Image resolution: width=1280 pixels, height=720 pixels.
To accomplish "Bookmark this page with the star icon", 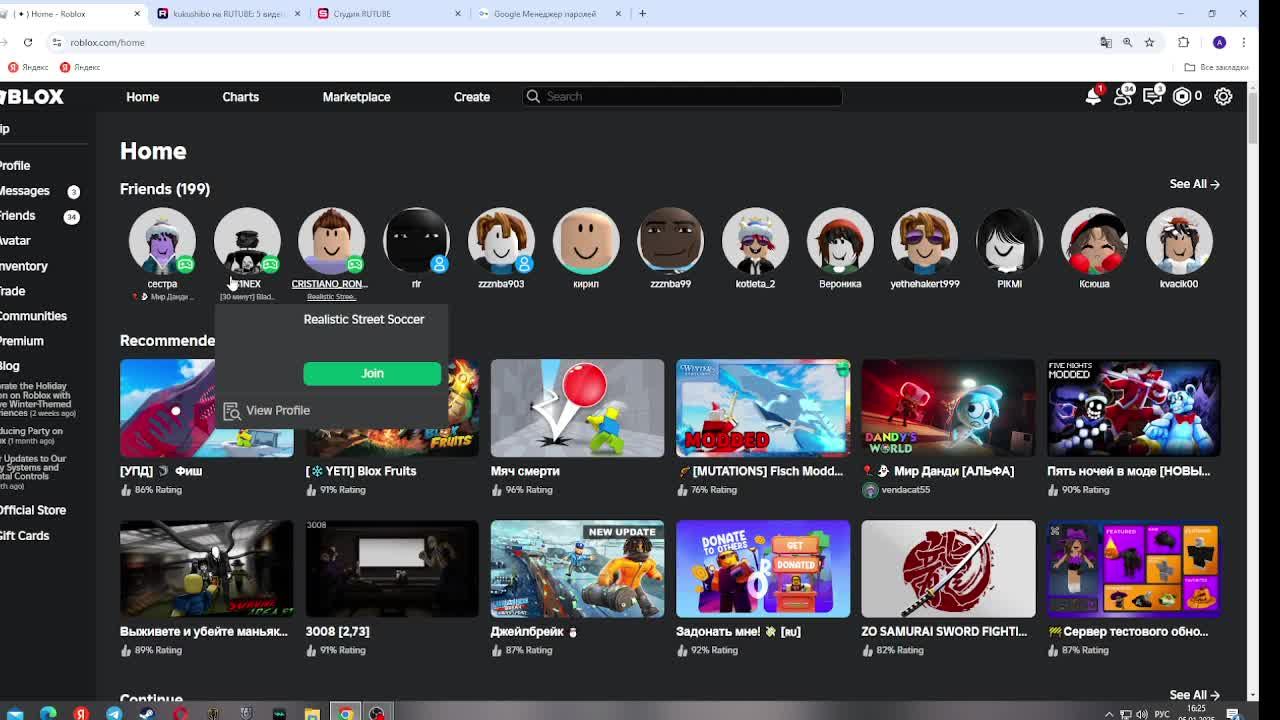I will pos(1149,42).
